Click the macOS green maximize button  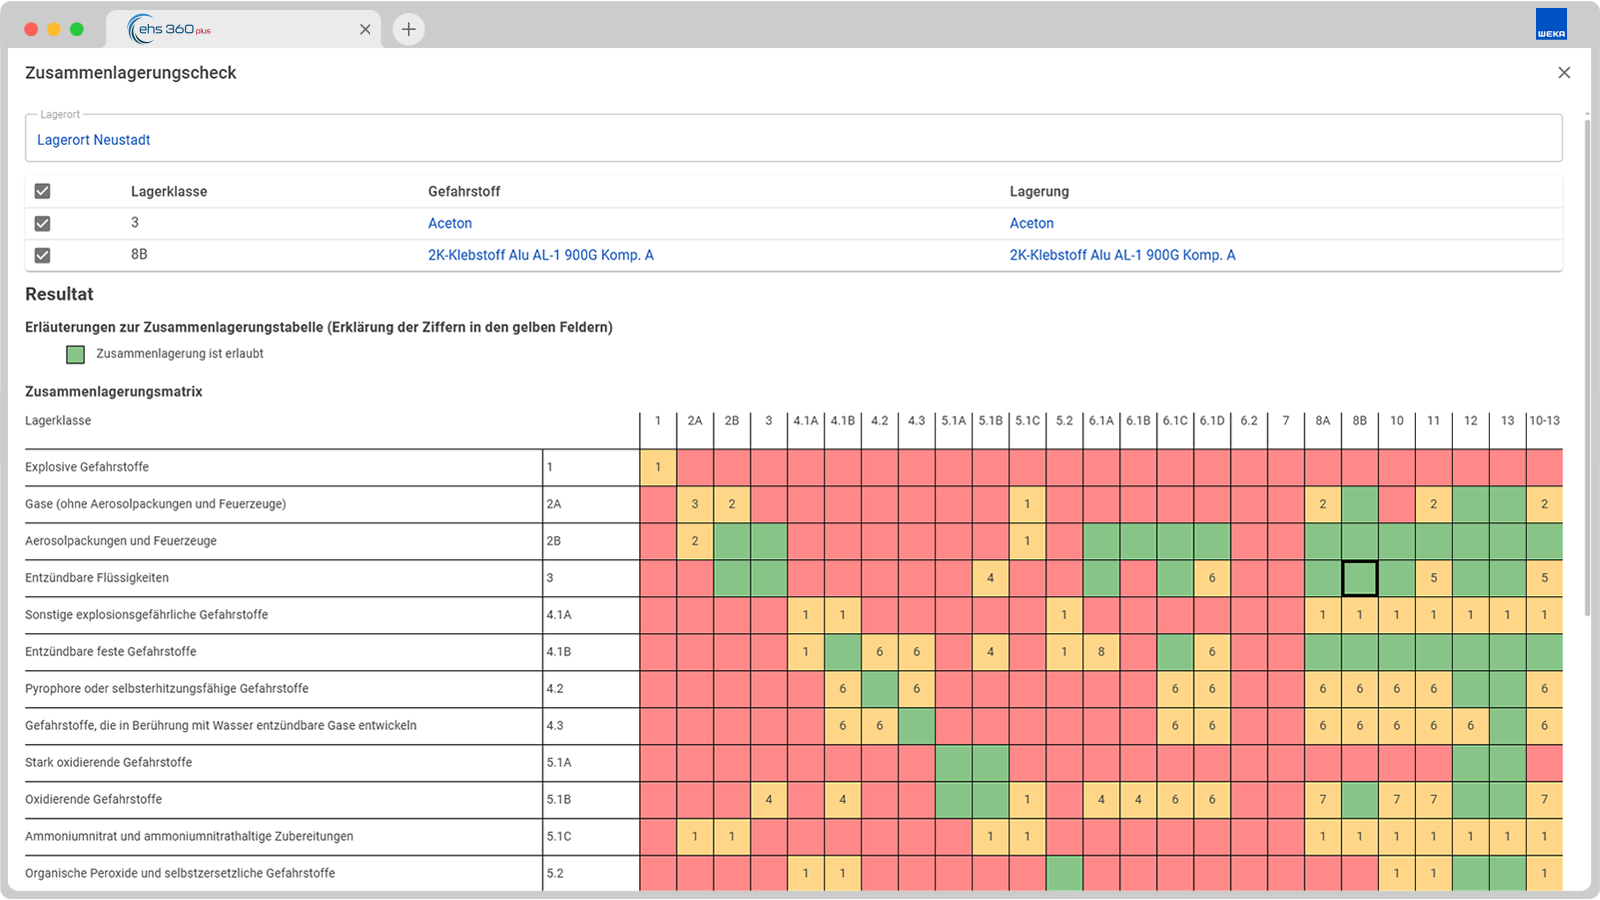(x=77, y=29)
